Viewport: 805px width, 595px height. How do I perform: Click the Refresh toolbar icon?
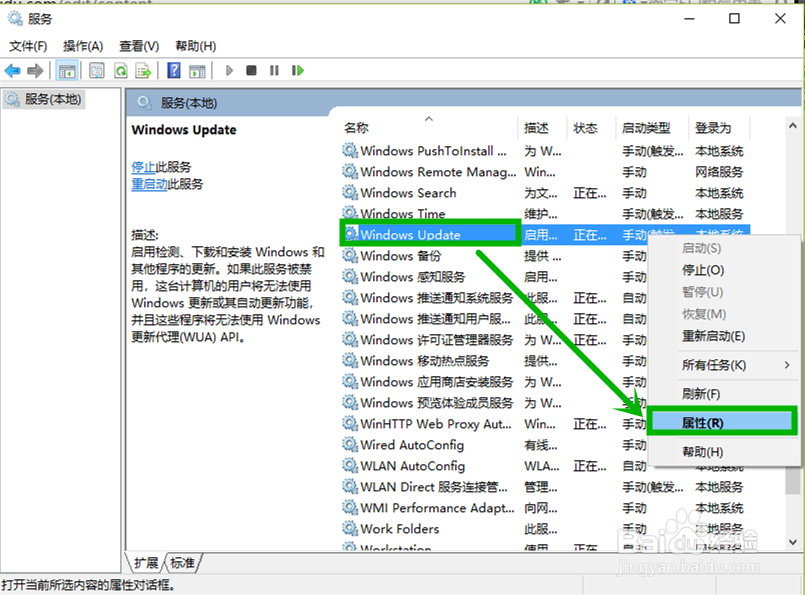coord(121,70)
